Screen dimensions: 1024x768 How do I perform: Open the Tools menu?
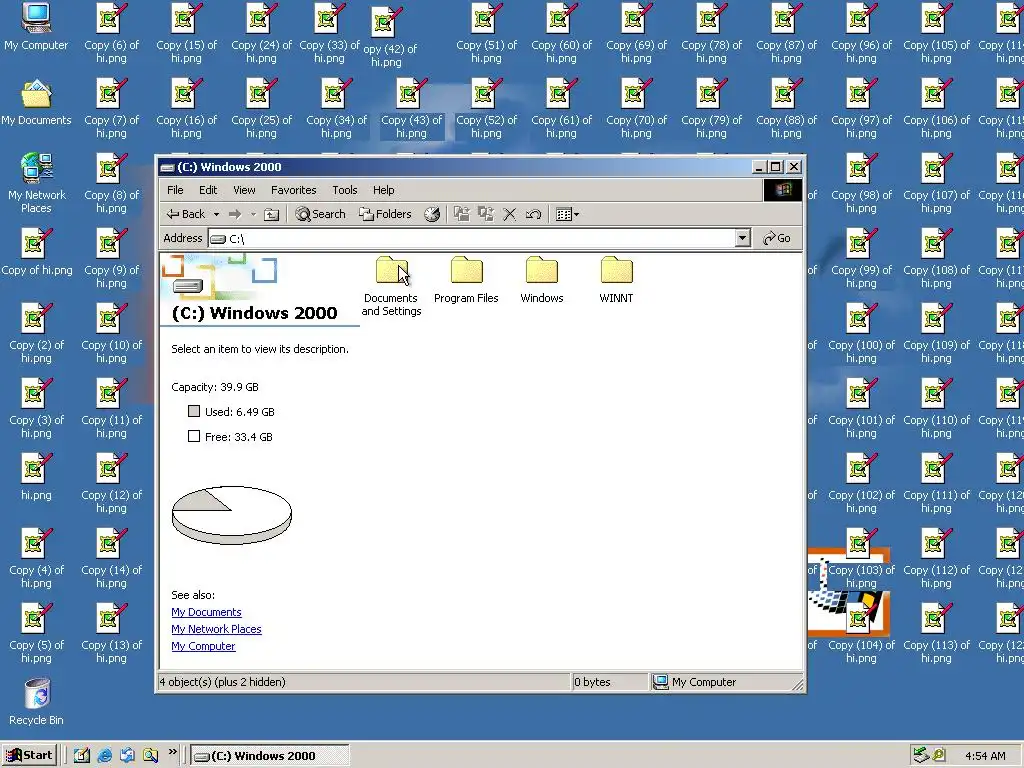(345, 190)
